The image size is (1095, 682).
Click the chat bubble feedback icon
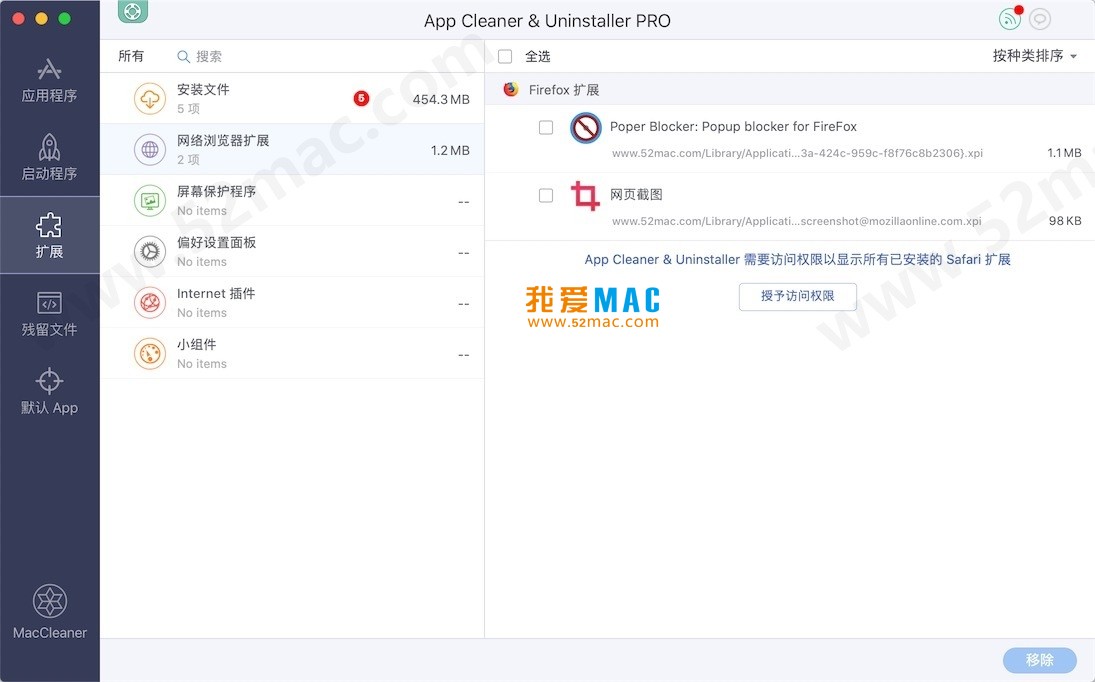tap(1040, 19)
